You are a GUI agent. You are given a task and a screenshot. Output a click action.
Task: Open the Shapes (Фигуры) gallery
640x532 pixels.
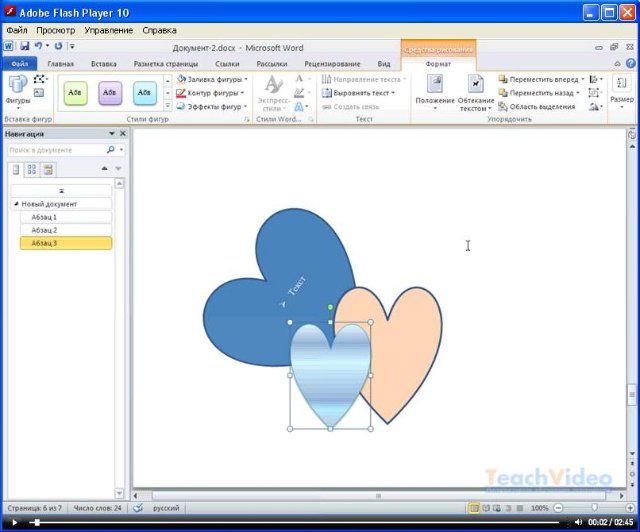17,89
